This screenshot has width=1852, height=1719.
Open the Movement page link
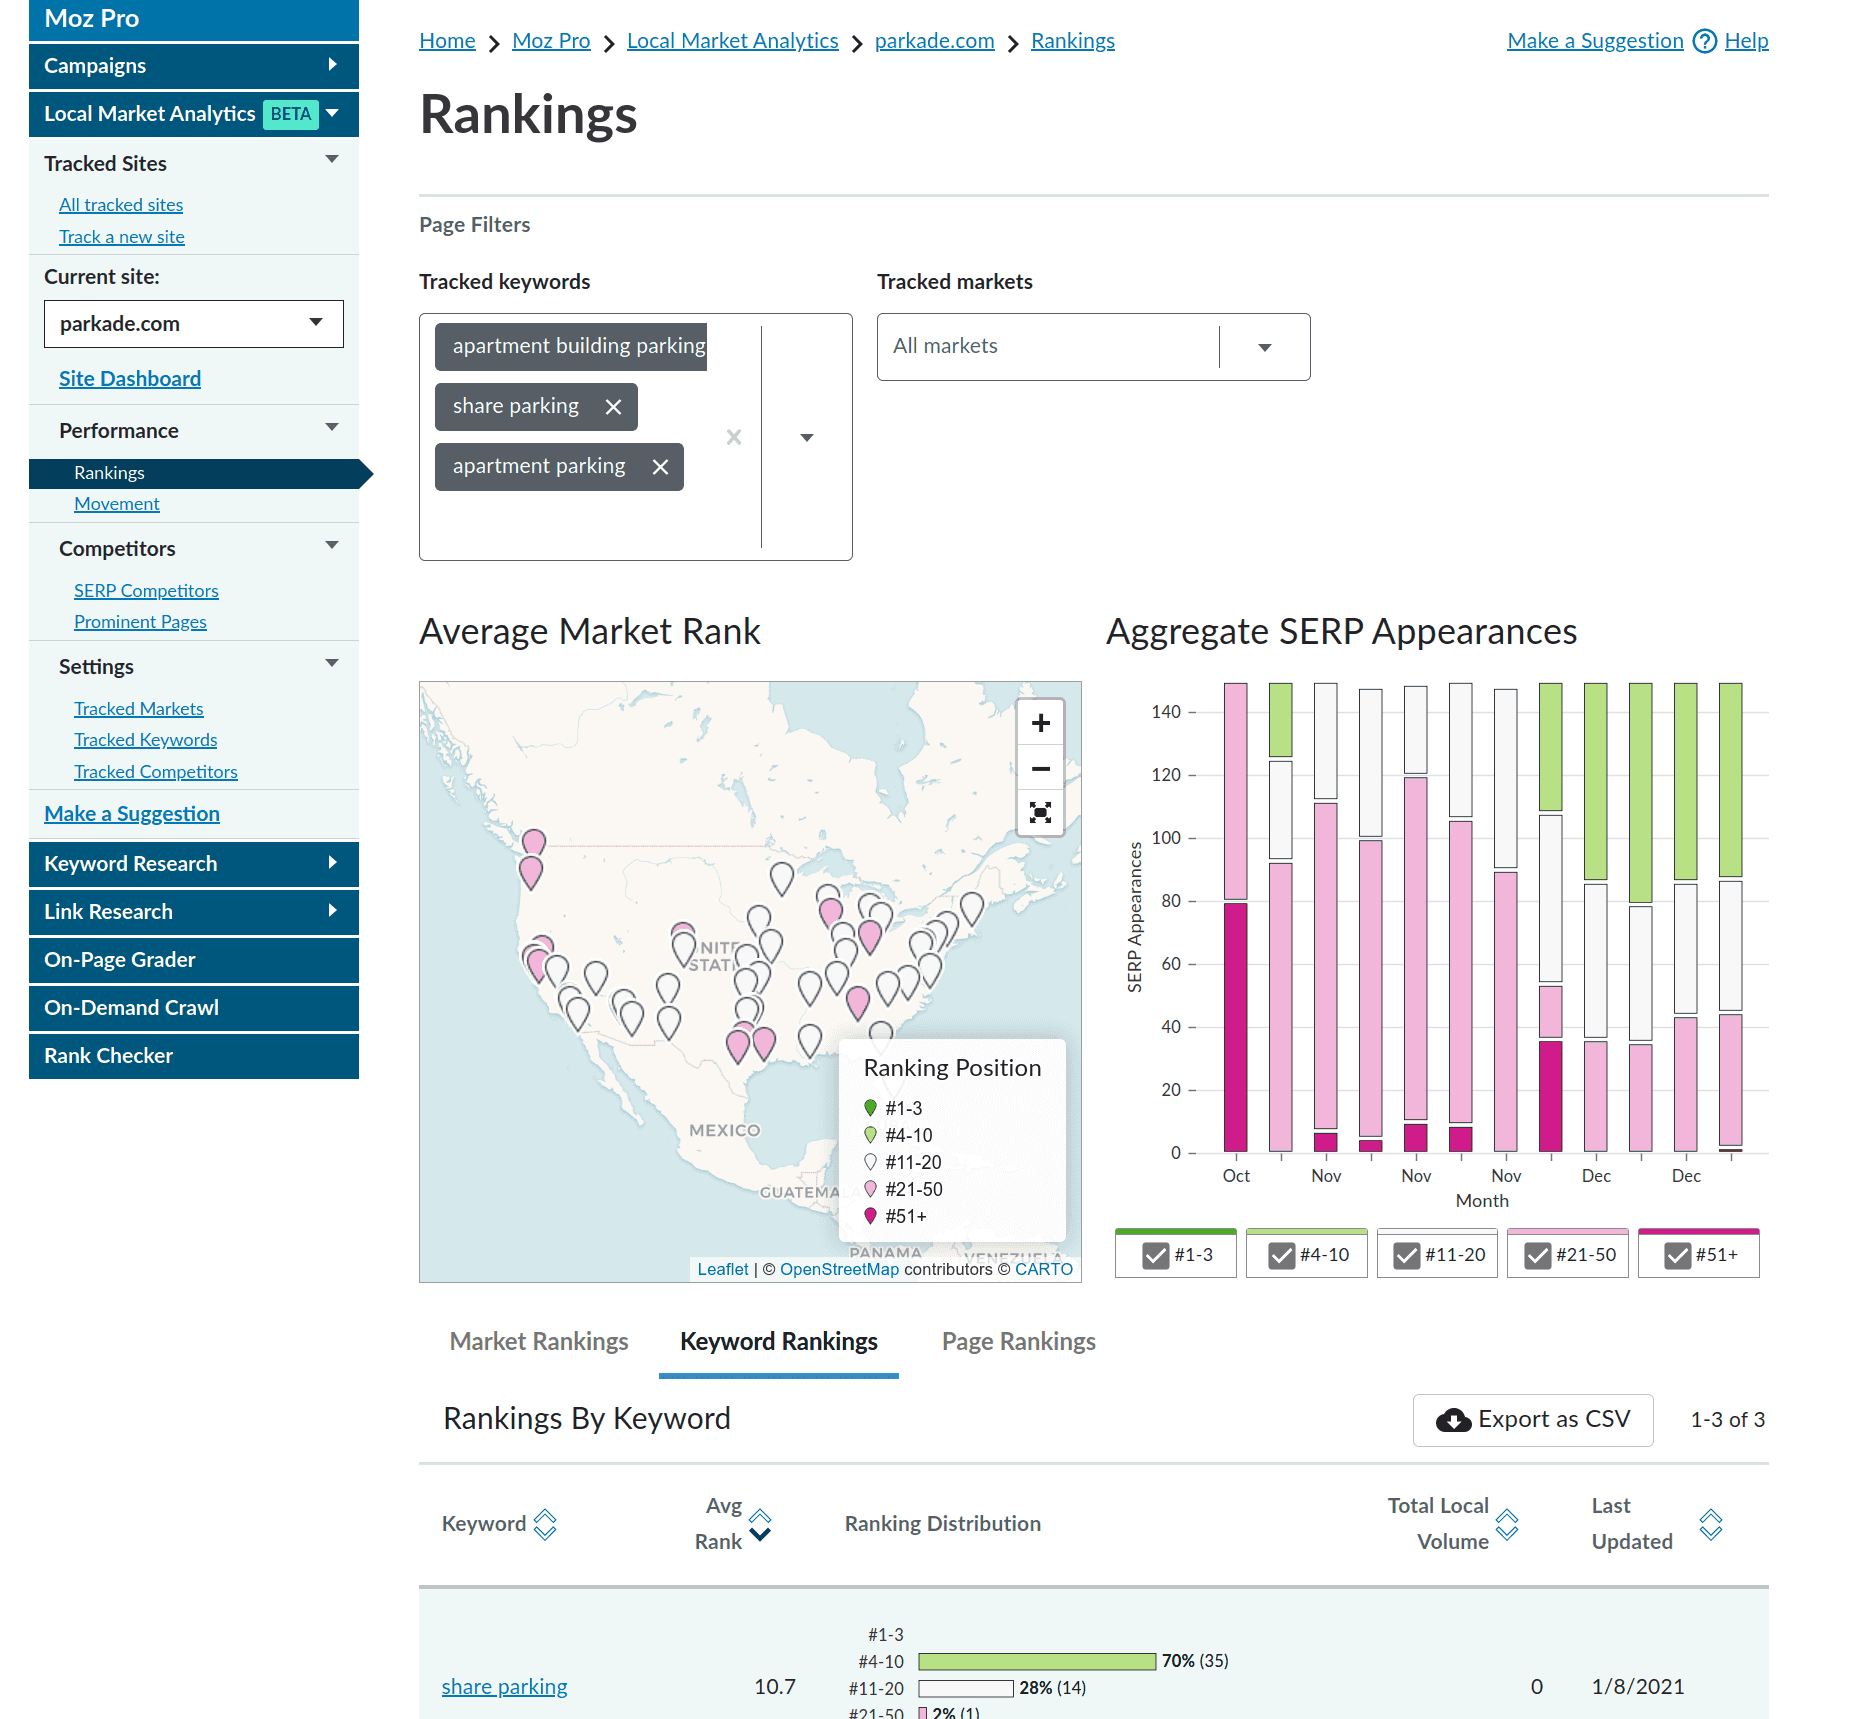pyautogui.click(x=117, y=504)
